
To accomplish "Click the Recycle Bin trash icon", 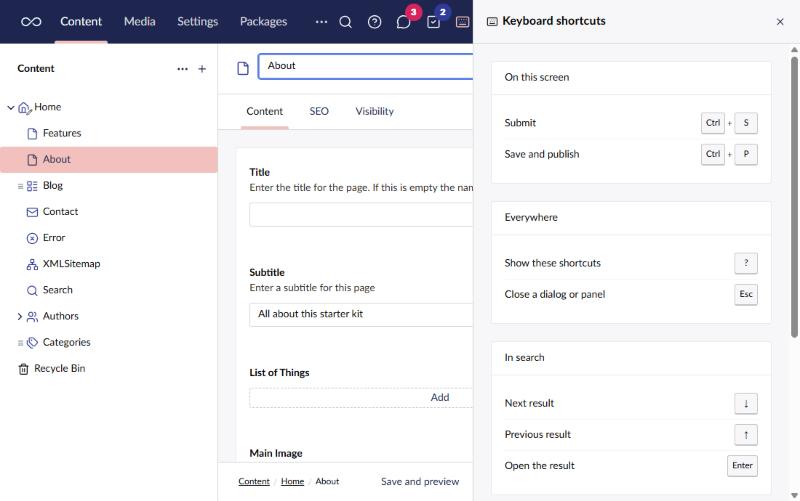I will 23,369.
